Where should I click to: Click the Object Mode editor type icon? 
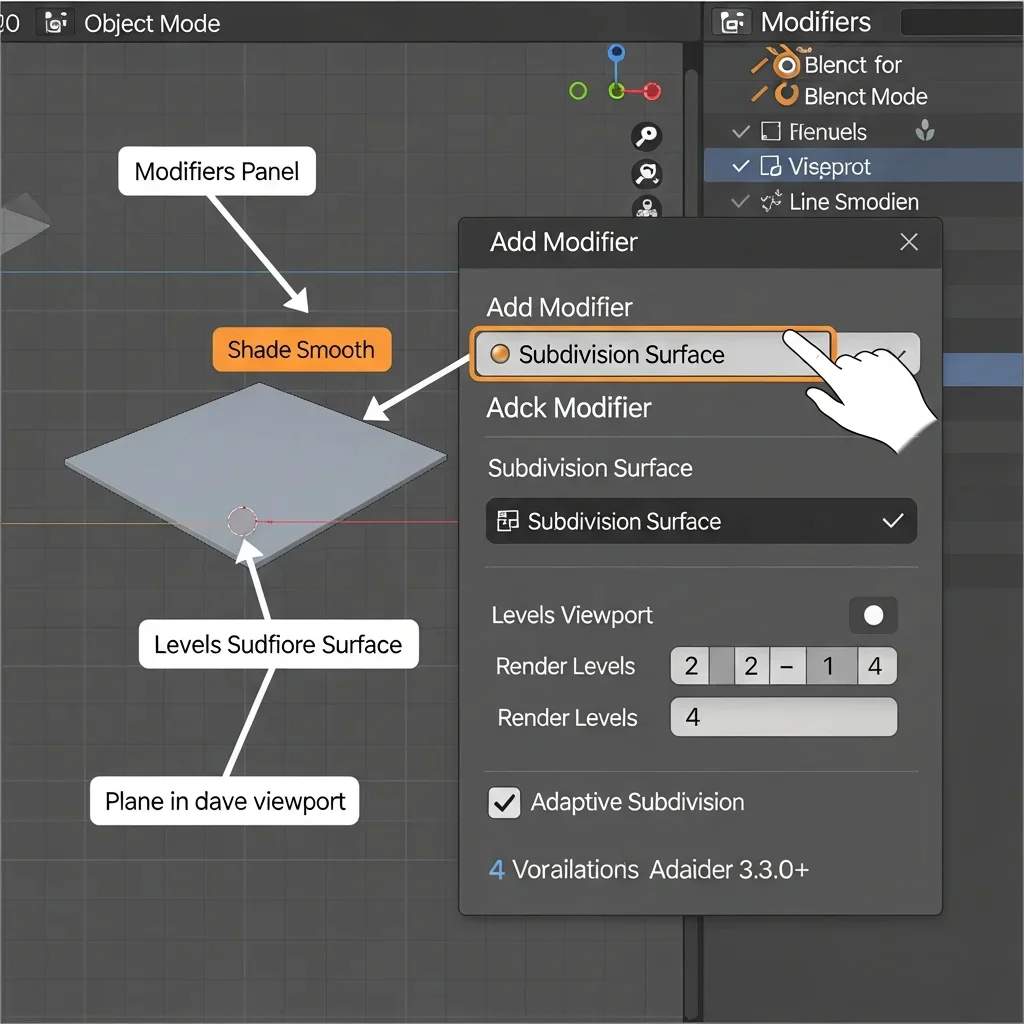point(56,23)
